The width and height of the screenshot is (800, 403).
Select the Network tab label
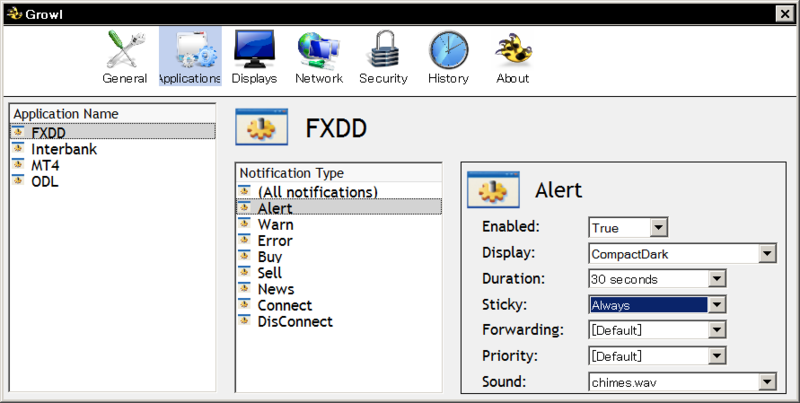(319, 79)
